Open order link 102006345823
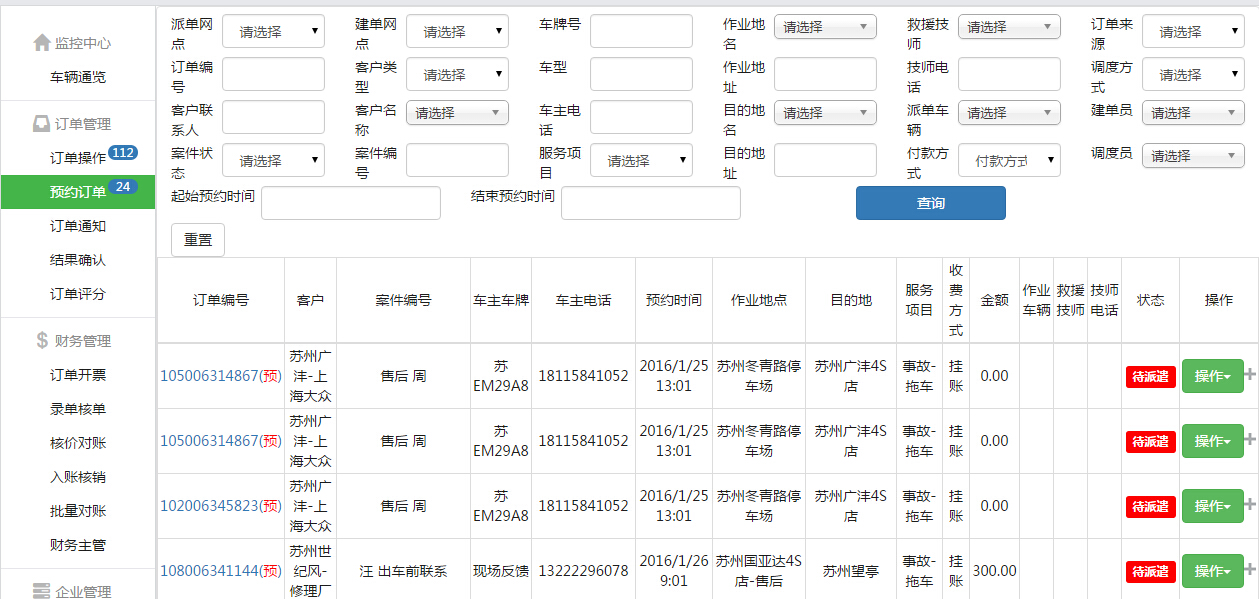Image resolution: width=1259 pixels, height=599 pixels. pyautogui.click(x=210, y=506)
